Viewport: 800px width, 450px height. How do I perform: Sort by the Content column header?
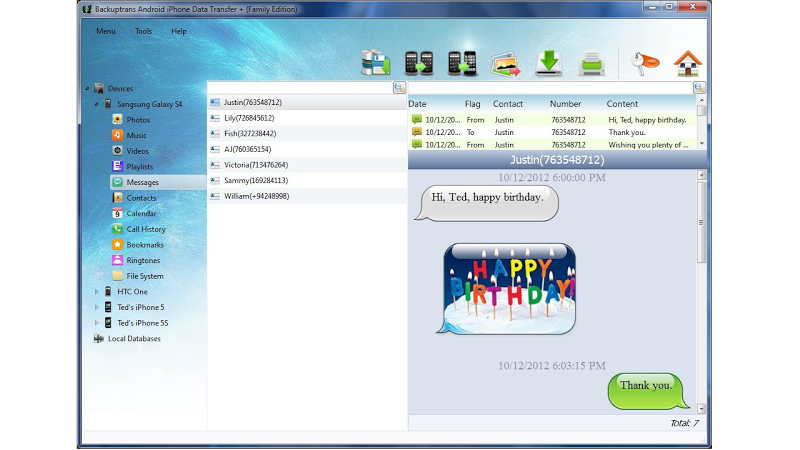pyautogui.click(x=622, y=104)
